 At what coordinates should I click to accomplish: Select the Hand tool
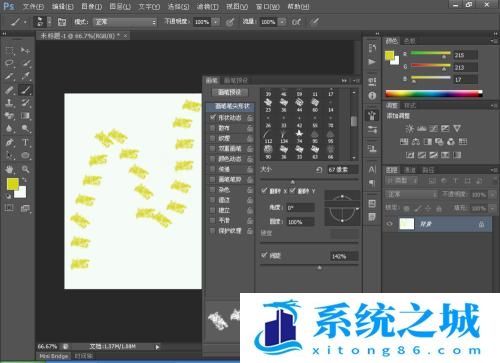(10, 169)
